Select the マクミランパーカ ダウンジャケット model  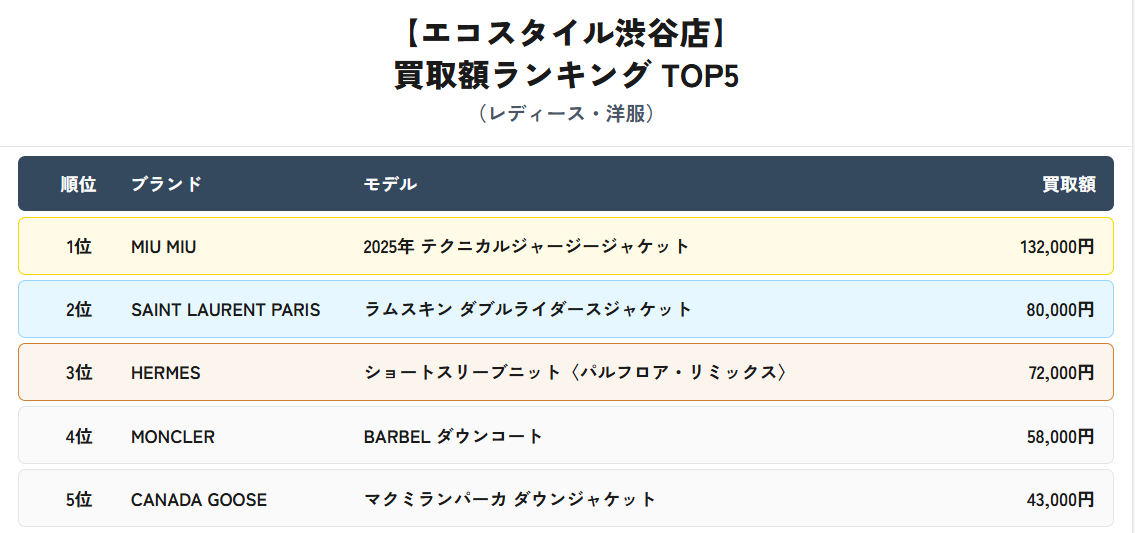tap(509, 500)
